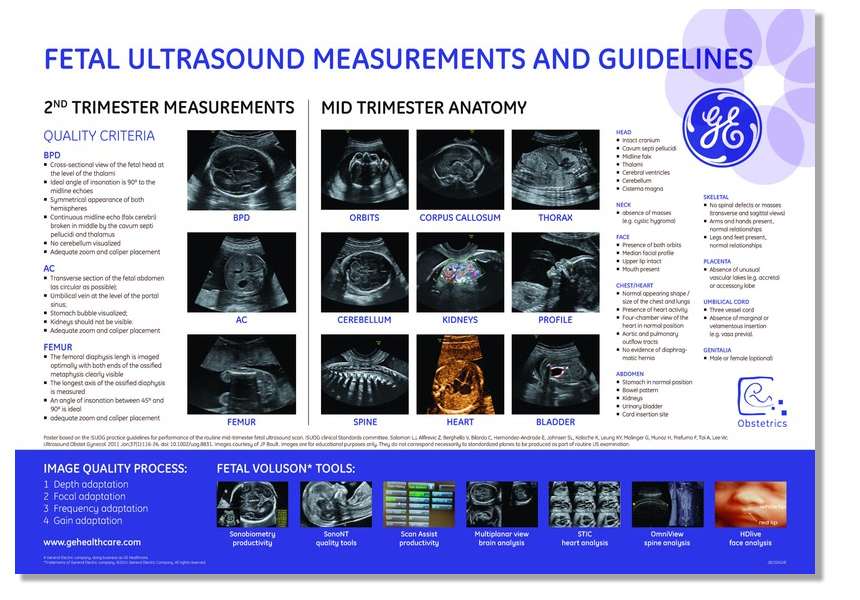Viewport: 860px width, 600px height.
Task: Open the Sonobiometry productivity tool image
Action: pyautogui.click(x=252, y=504)
